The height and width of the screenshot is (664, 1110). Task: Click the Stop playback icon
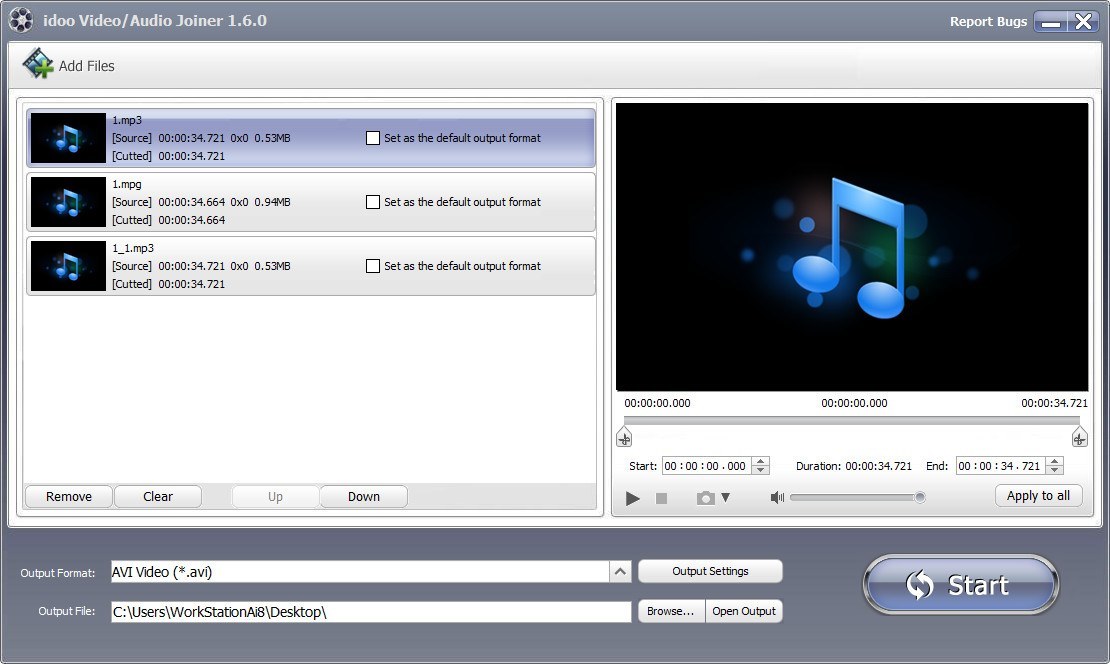pyautogui.click(x=660, y=496)
